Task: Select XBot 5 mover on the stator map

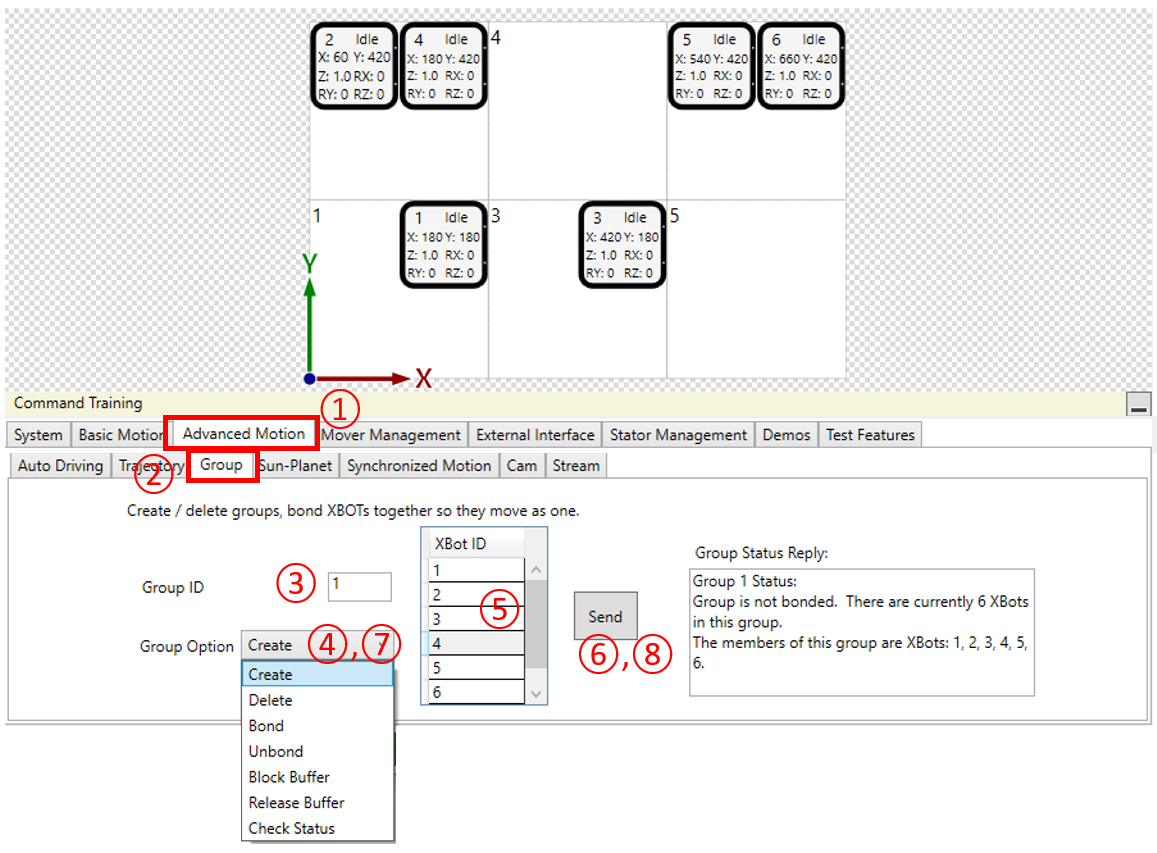Action: click(712, 66)
